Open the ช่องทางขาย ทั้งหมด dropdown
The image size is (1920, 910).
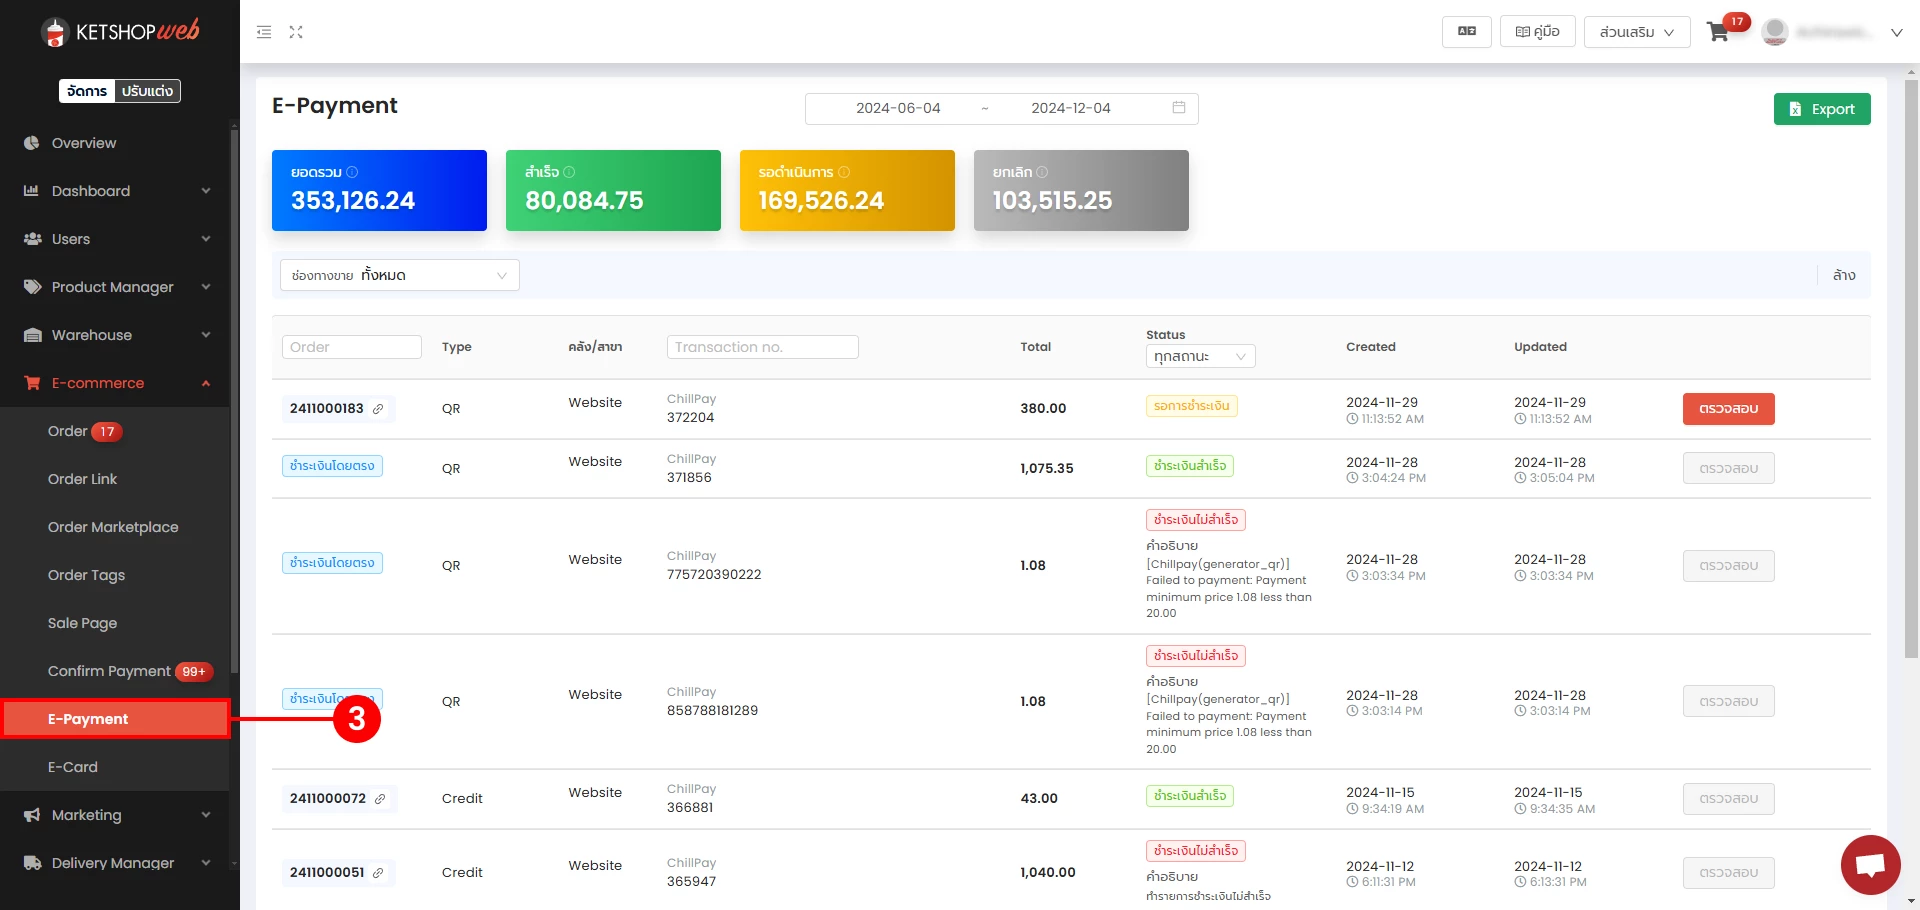click(x=400, y=275)
